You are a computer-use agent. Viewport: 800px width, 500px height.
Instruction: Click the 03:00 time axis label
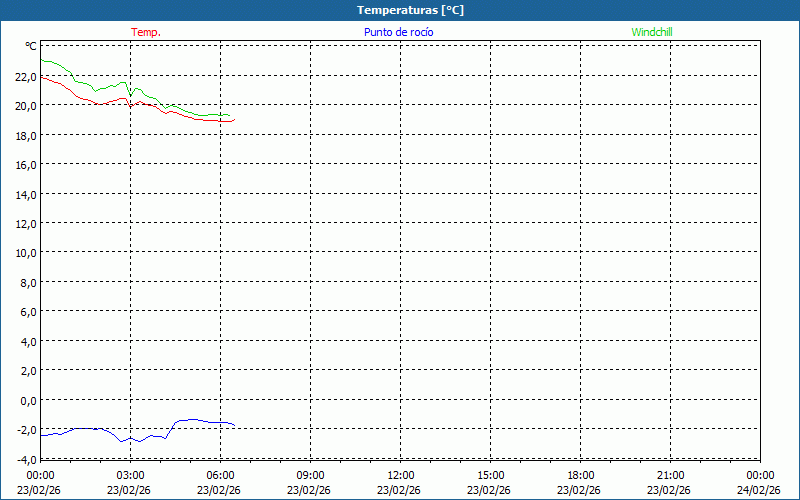(130, 475)
